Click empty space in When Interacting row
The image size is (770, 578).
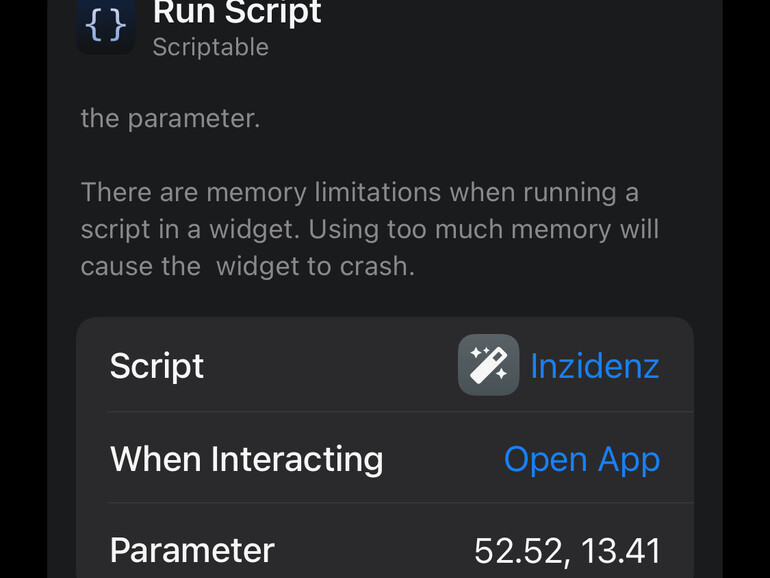pyautogui.click(x=443, y=459)
